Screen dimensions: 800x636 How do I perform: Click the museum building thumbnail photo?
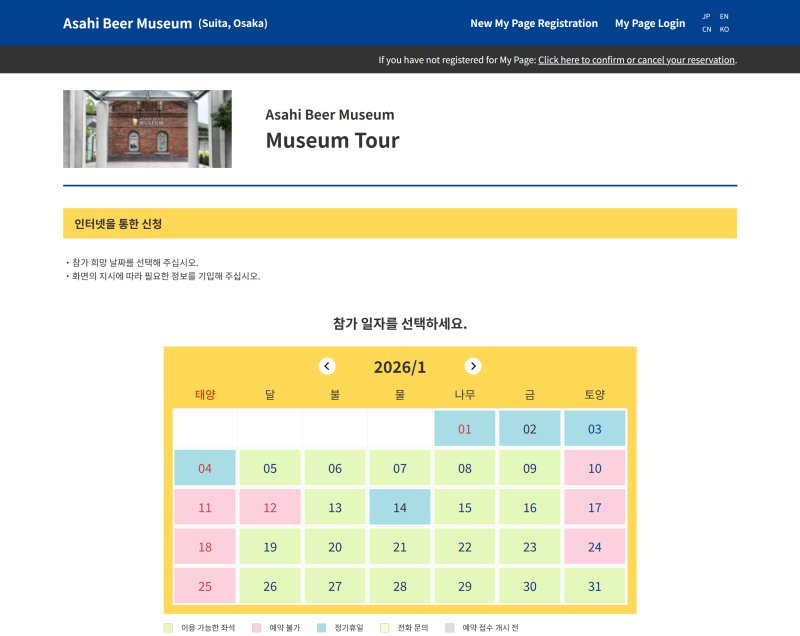(147, 129)
